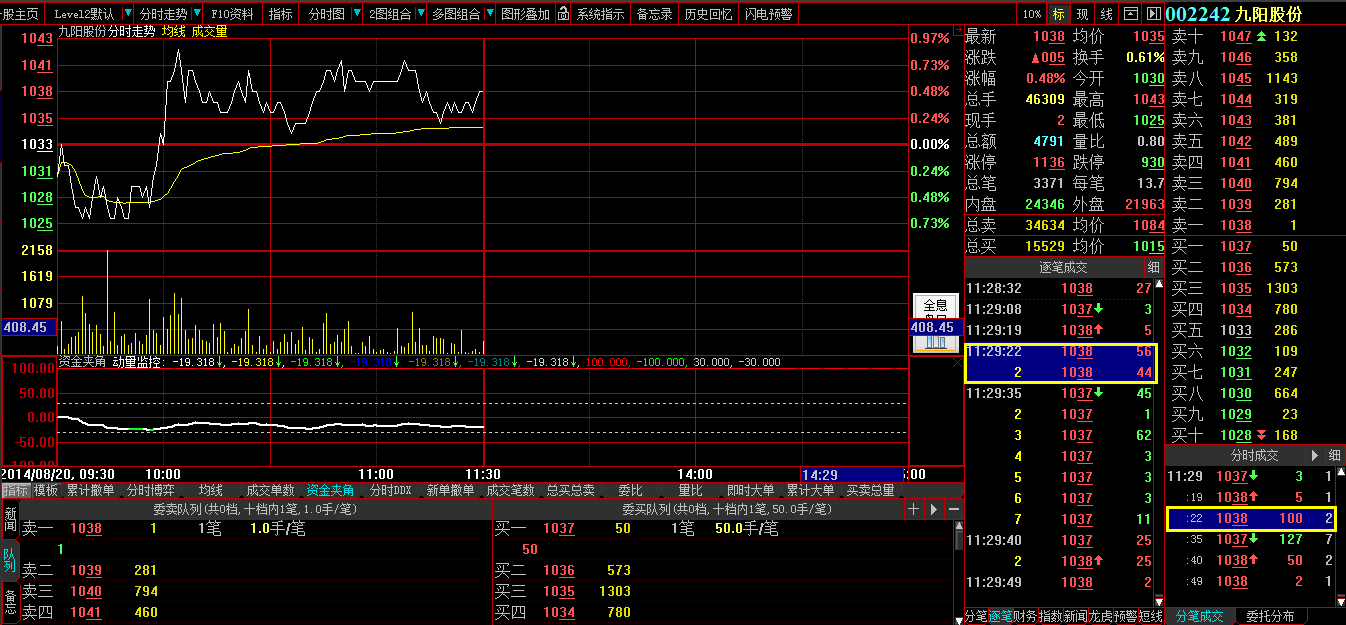1346x625 pixels.
Task: Open the 备忘录 memo
Action: [655, 14]
